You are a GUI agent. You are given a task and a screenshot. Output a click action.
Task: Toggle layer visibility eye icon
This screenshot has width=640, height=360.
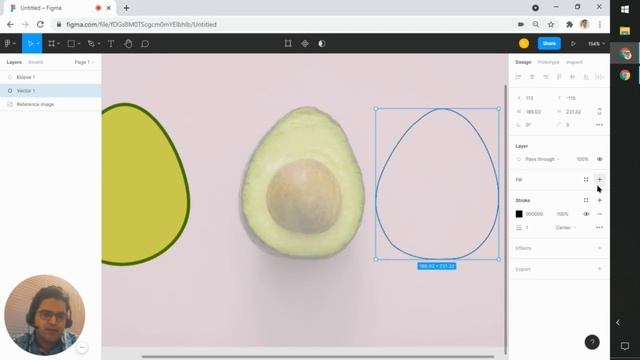pyautogui.click(x=600, y=159)
